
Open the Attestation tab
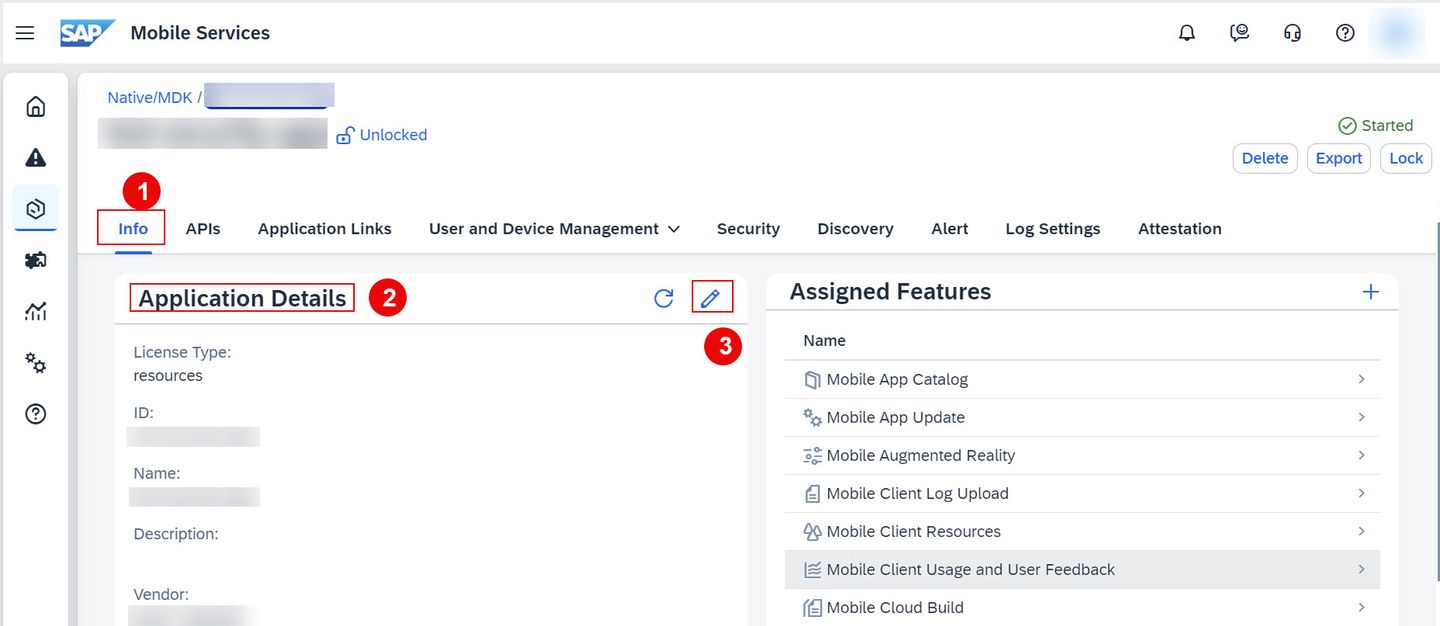click(1180, 229)
